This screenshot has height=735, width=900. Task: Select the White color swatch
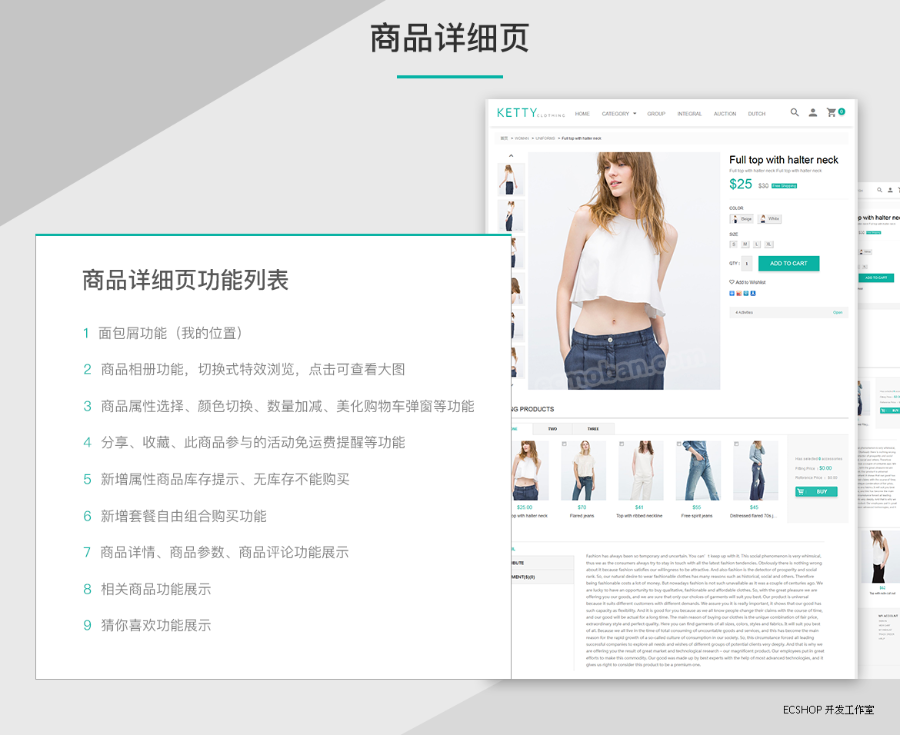[x=770, y=219]
